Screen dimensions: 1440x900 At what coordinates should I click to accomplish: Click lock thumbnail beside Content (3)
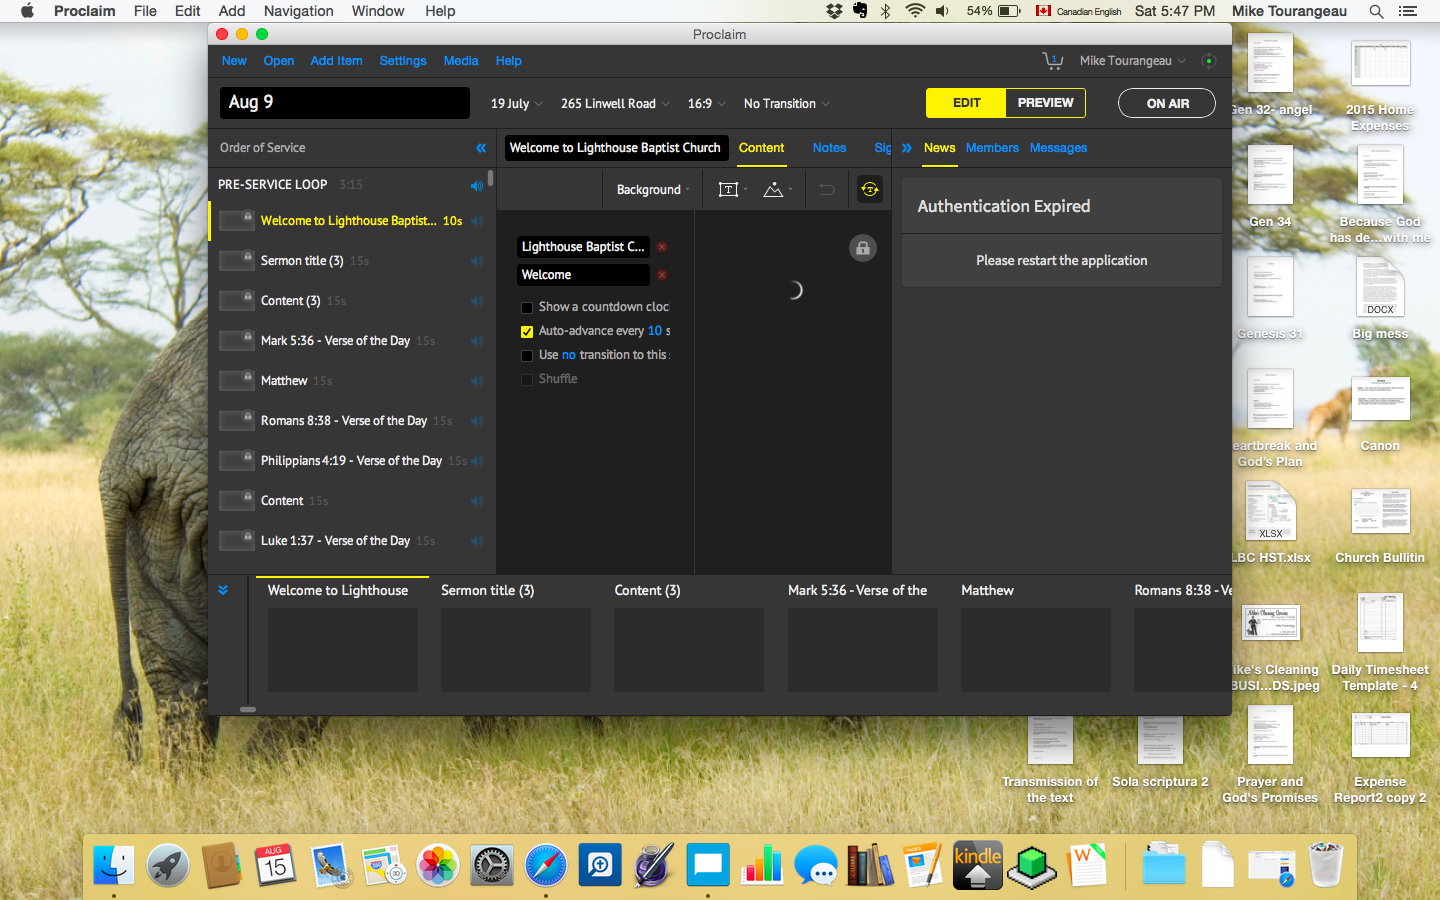237,300
